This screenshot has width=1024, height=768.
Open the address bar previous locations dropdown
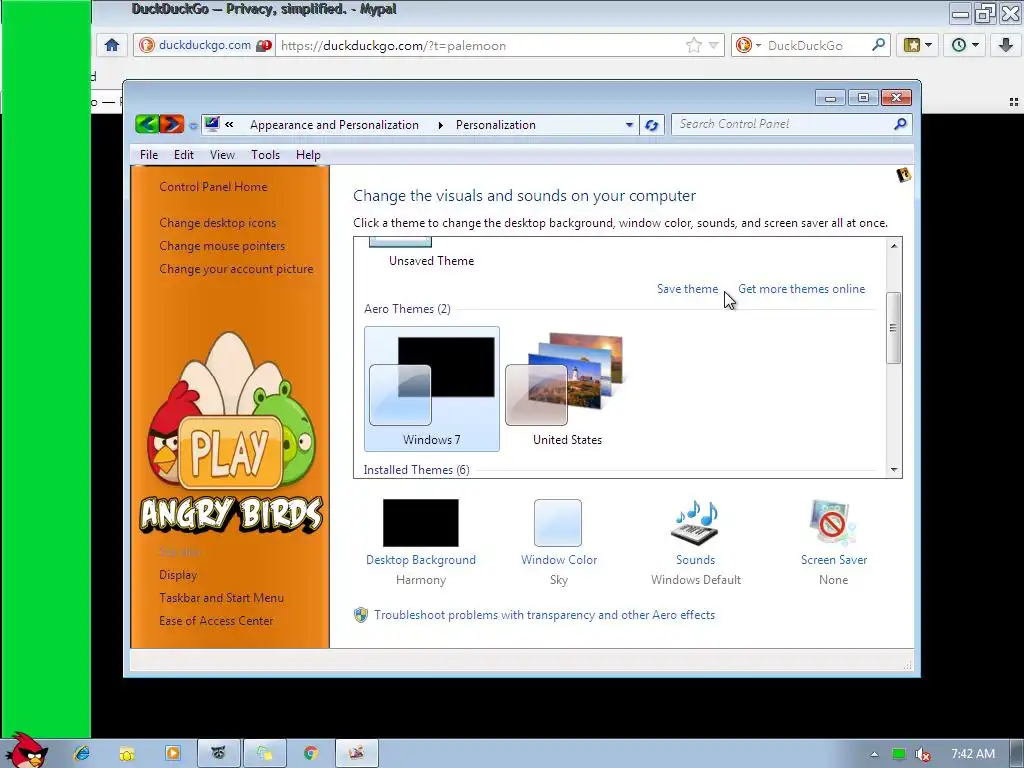(x=629, y=125)
